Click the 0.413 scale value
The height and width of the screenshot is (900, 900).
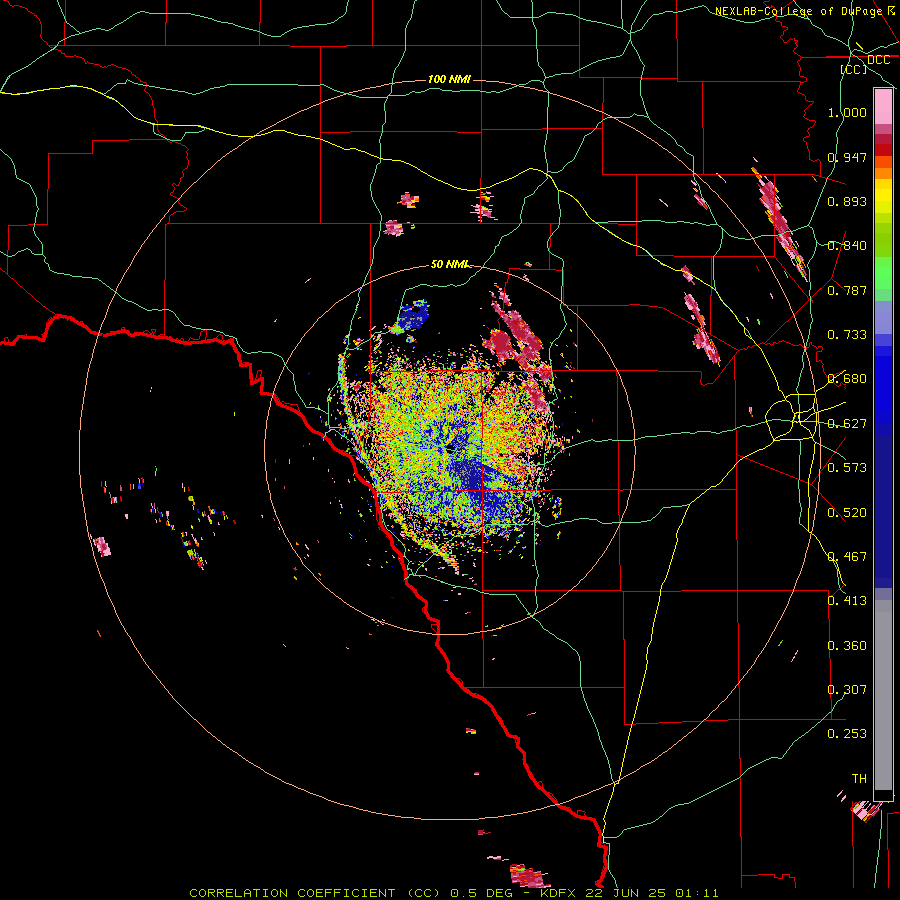click(x=847, y=601)
